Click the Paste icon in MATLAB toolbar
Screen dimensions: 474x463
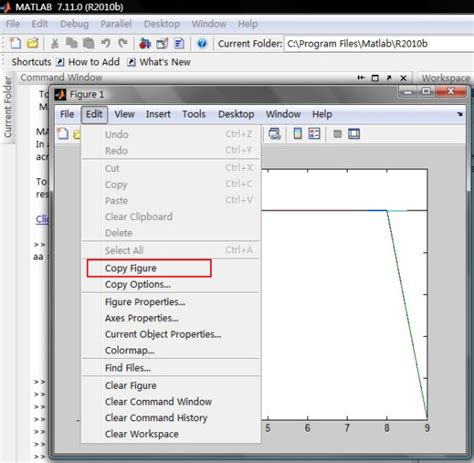(88, 43)
